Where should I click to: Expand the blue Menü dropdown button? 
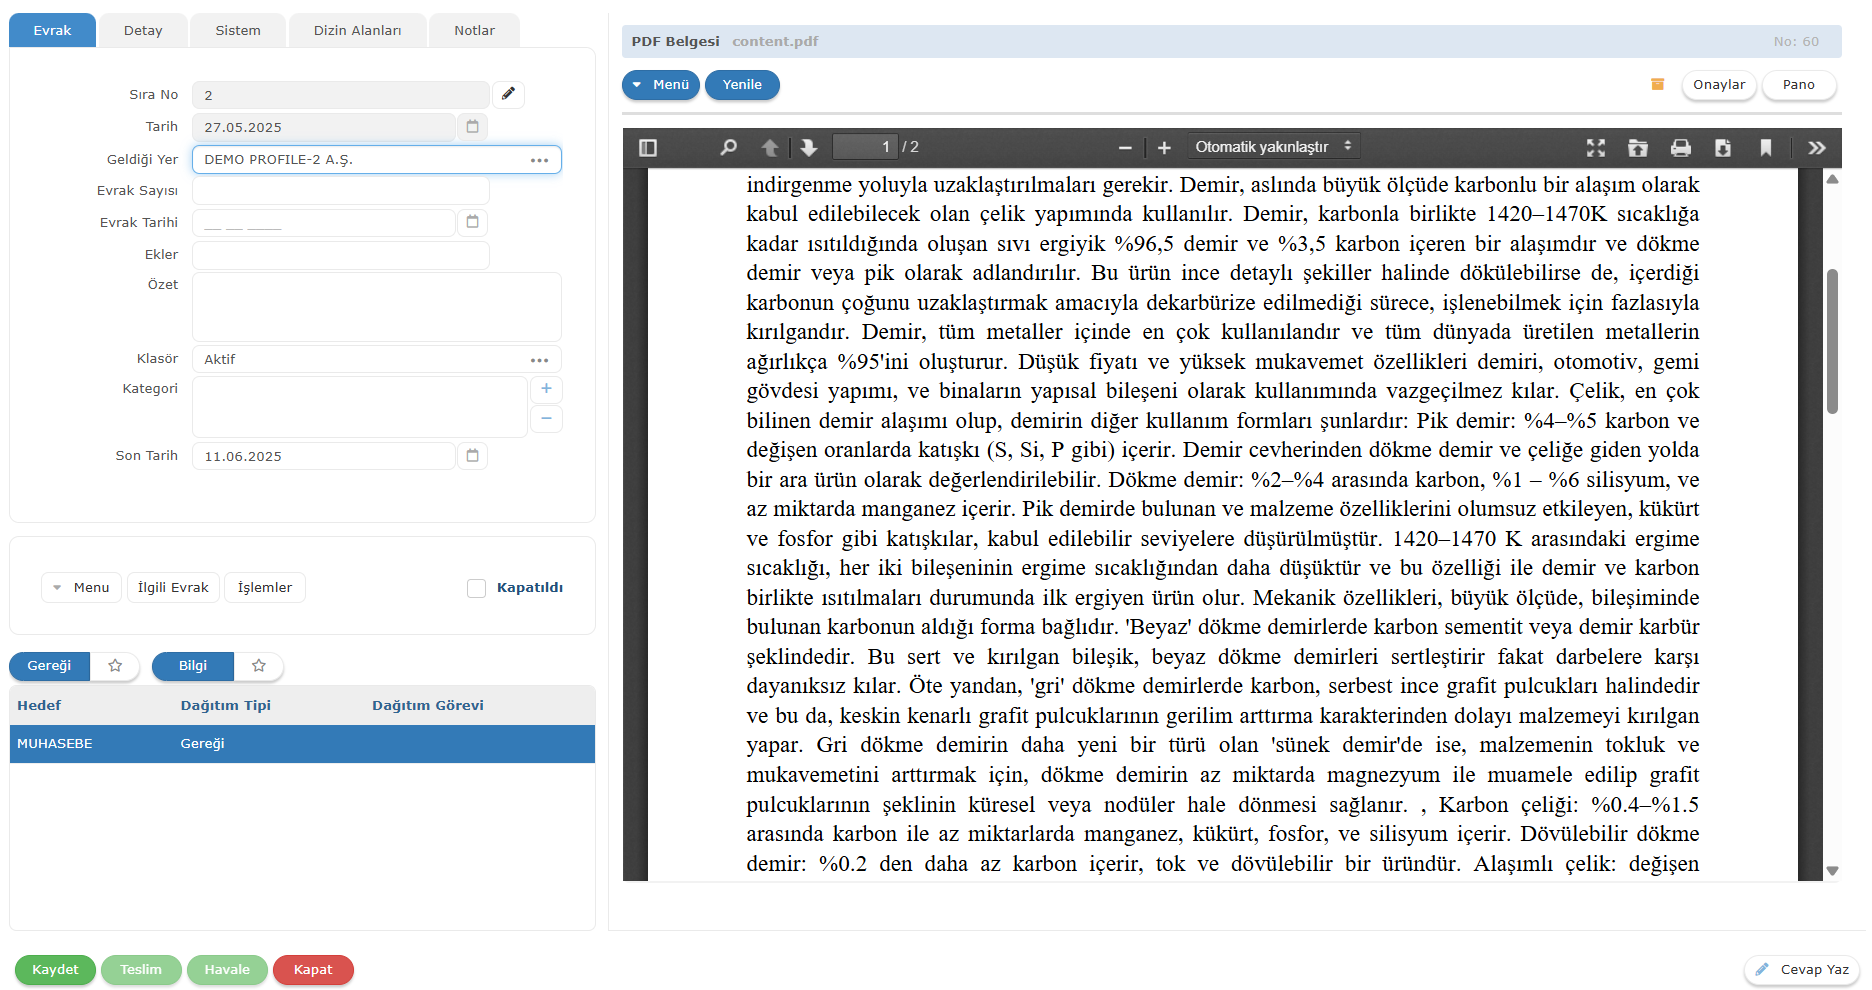(661, 85)
